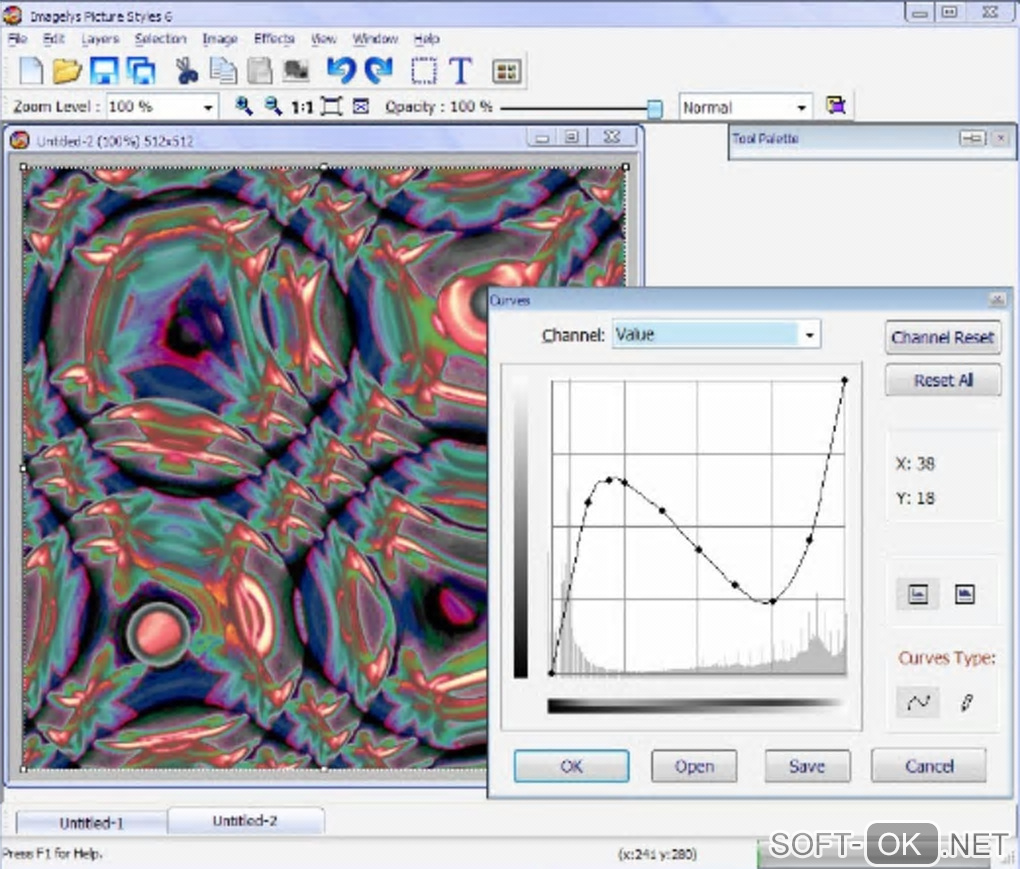
Task: Open the Layers menu
Action: coord(100,39)
